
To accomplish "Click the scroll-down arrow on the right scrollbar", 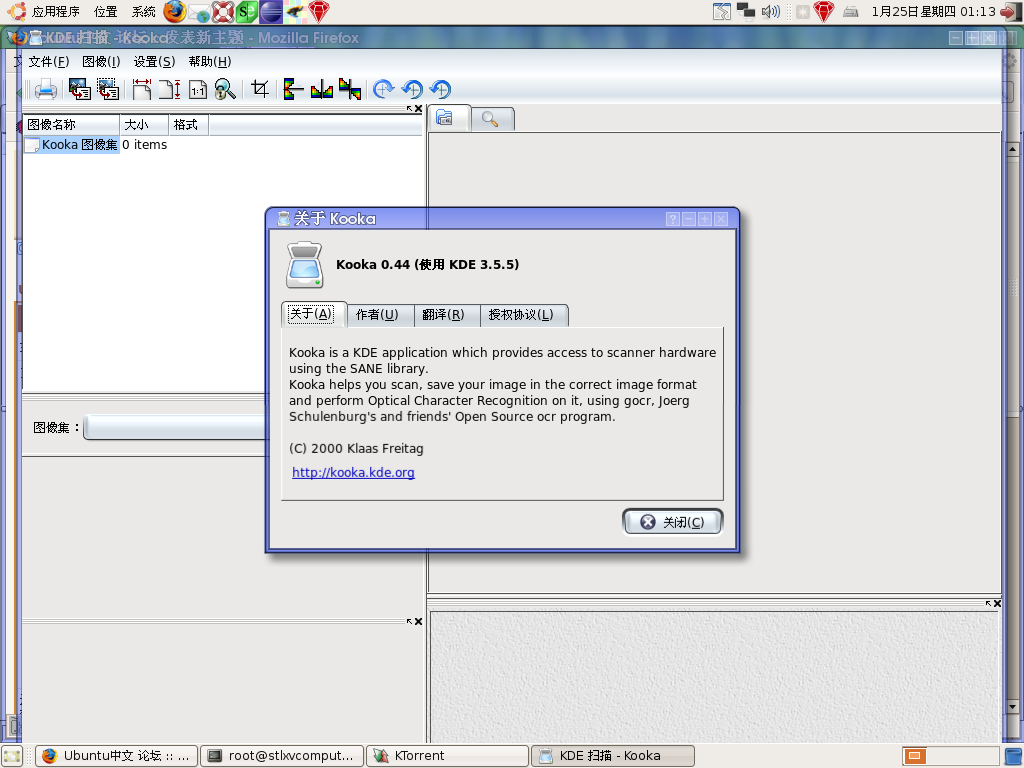I will (x=1013, y=706).
